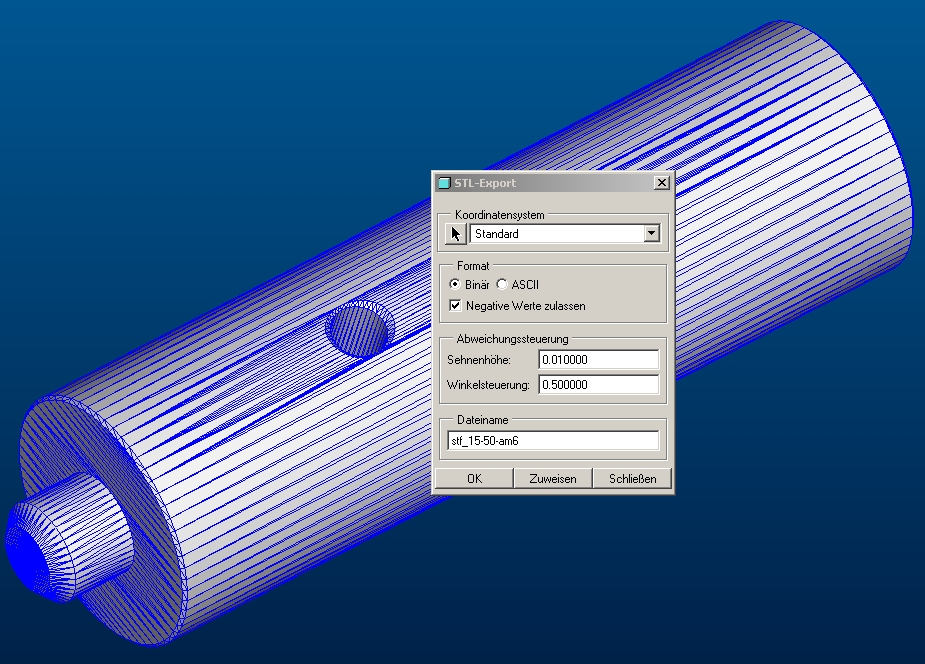The width and height of the screenshot is (925, 664).
Task: Click the STL-Export title bar window icon
Action: tap(444, 183)
